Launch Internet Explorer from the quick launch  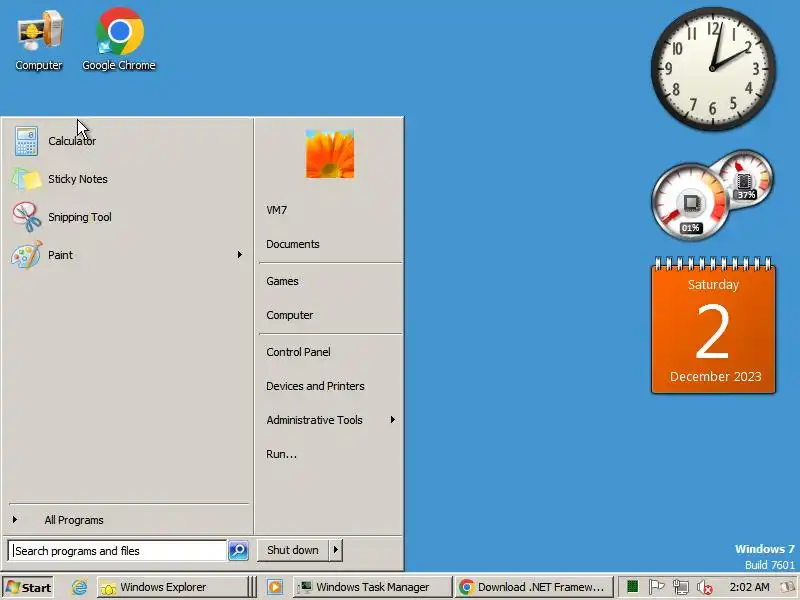coord(79,587)
